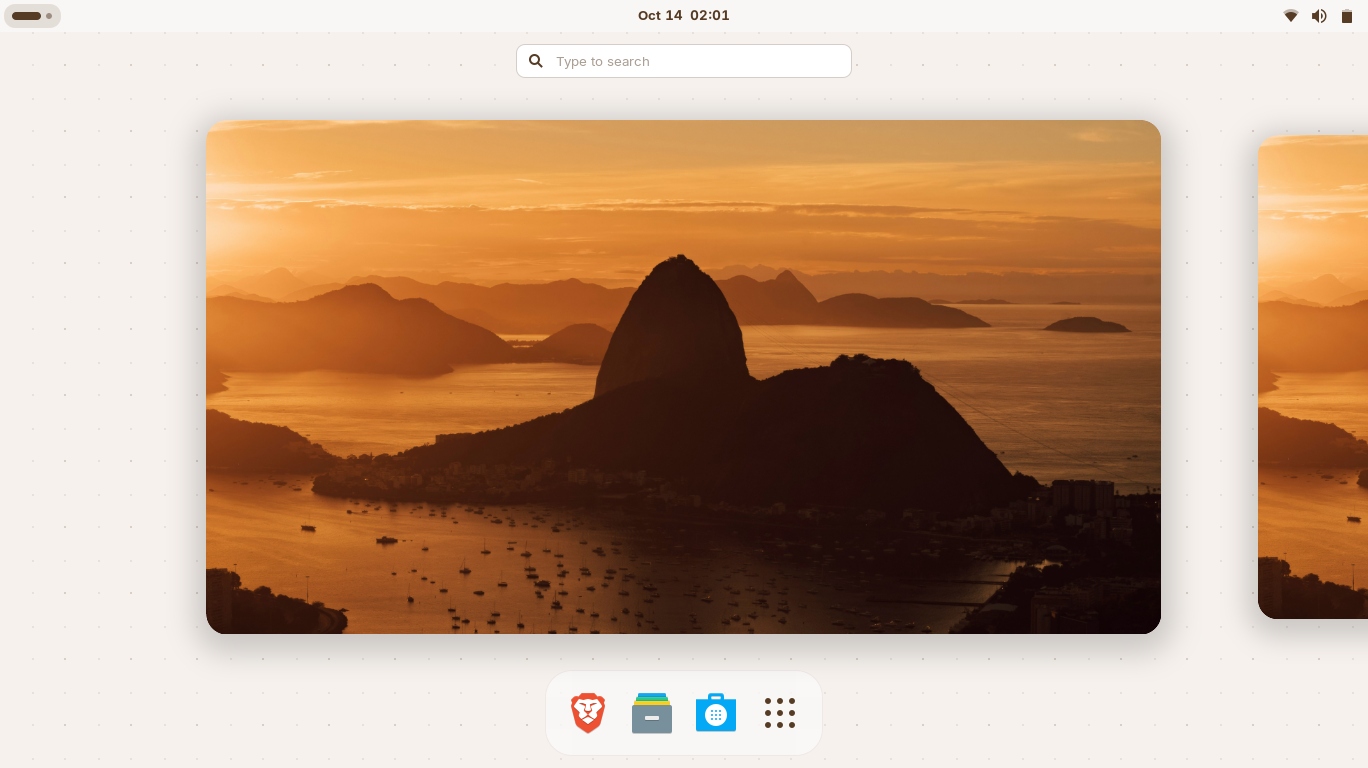Toggle the Activities overview workspace indicator
Viewport: 1368px width, 768px height.
click(x=32, y=16)
